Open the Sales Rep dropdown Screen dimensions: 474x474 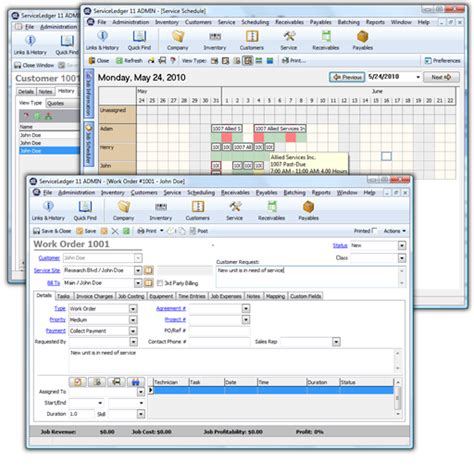tap(336, 342)
